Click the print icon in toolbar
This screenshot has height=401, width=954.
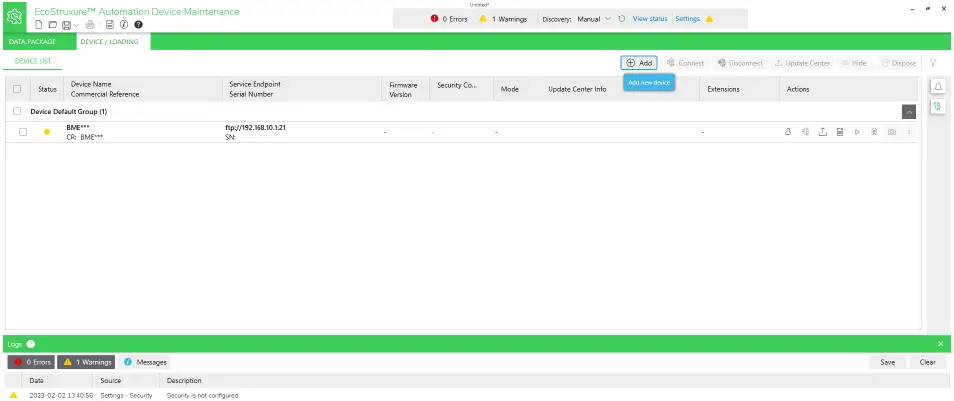click(x=90, y=25)
